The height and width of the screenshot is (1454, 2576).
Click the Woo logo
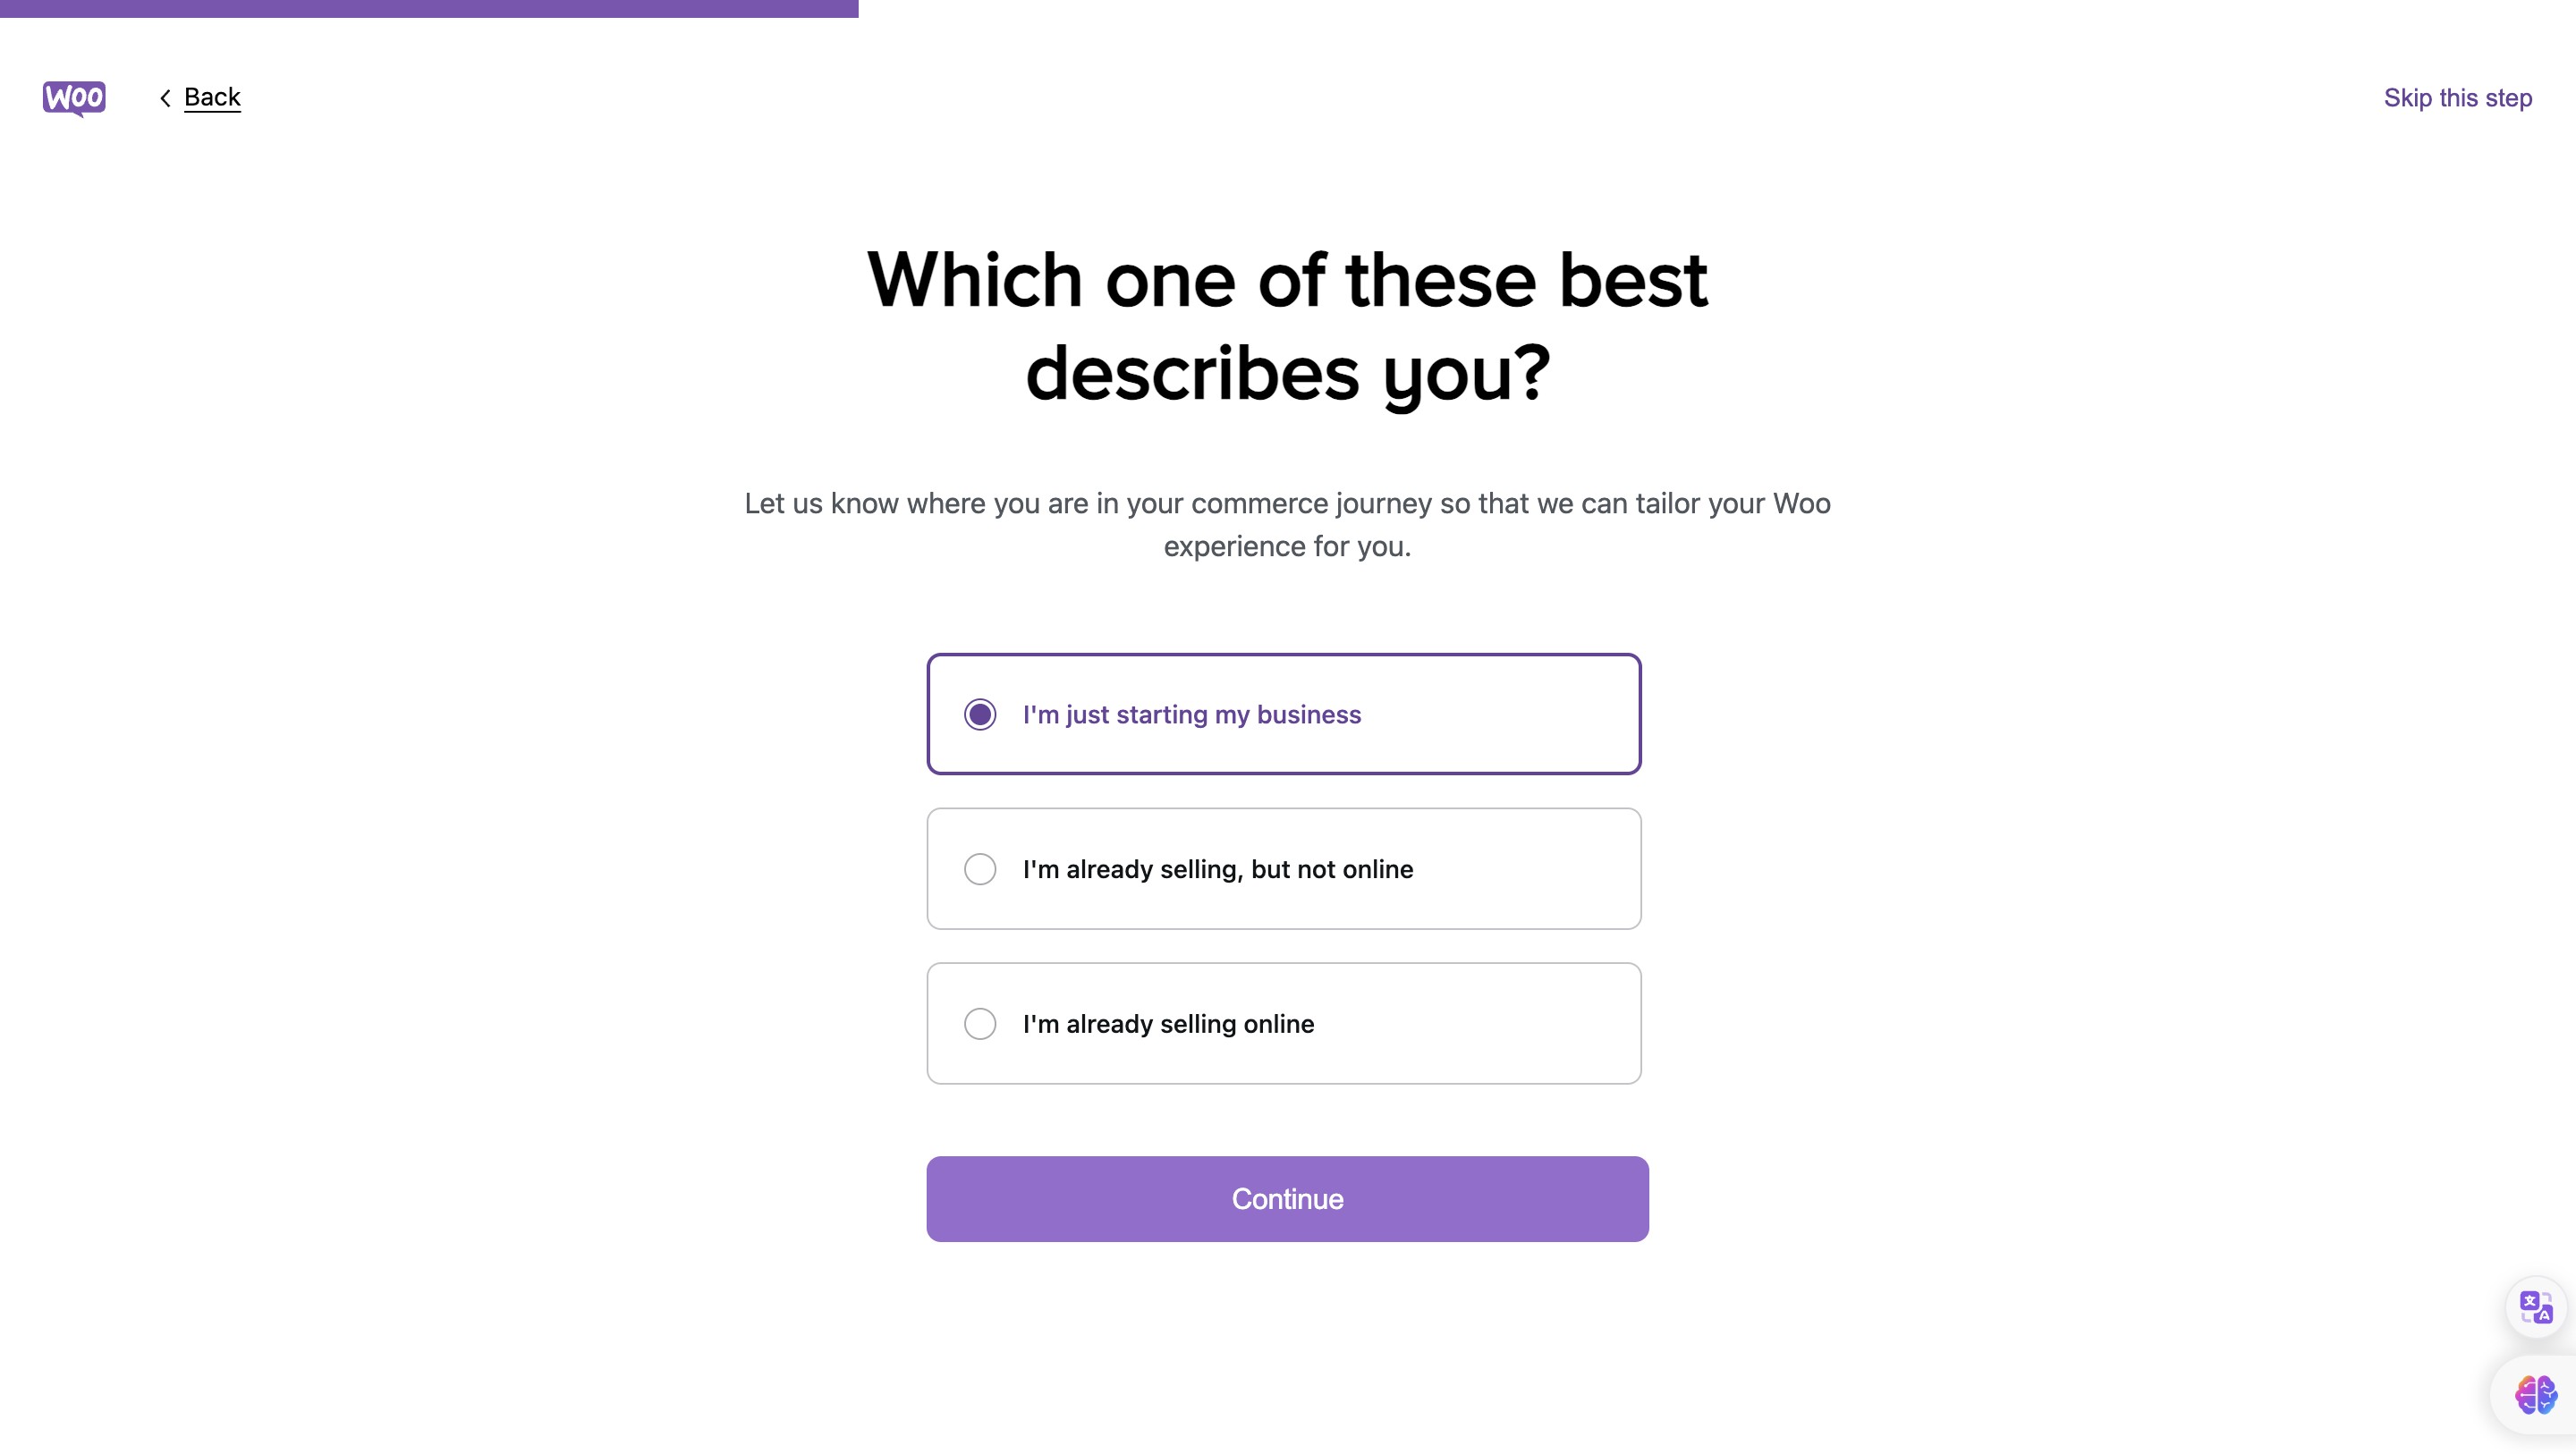(x=74, y=98)
